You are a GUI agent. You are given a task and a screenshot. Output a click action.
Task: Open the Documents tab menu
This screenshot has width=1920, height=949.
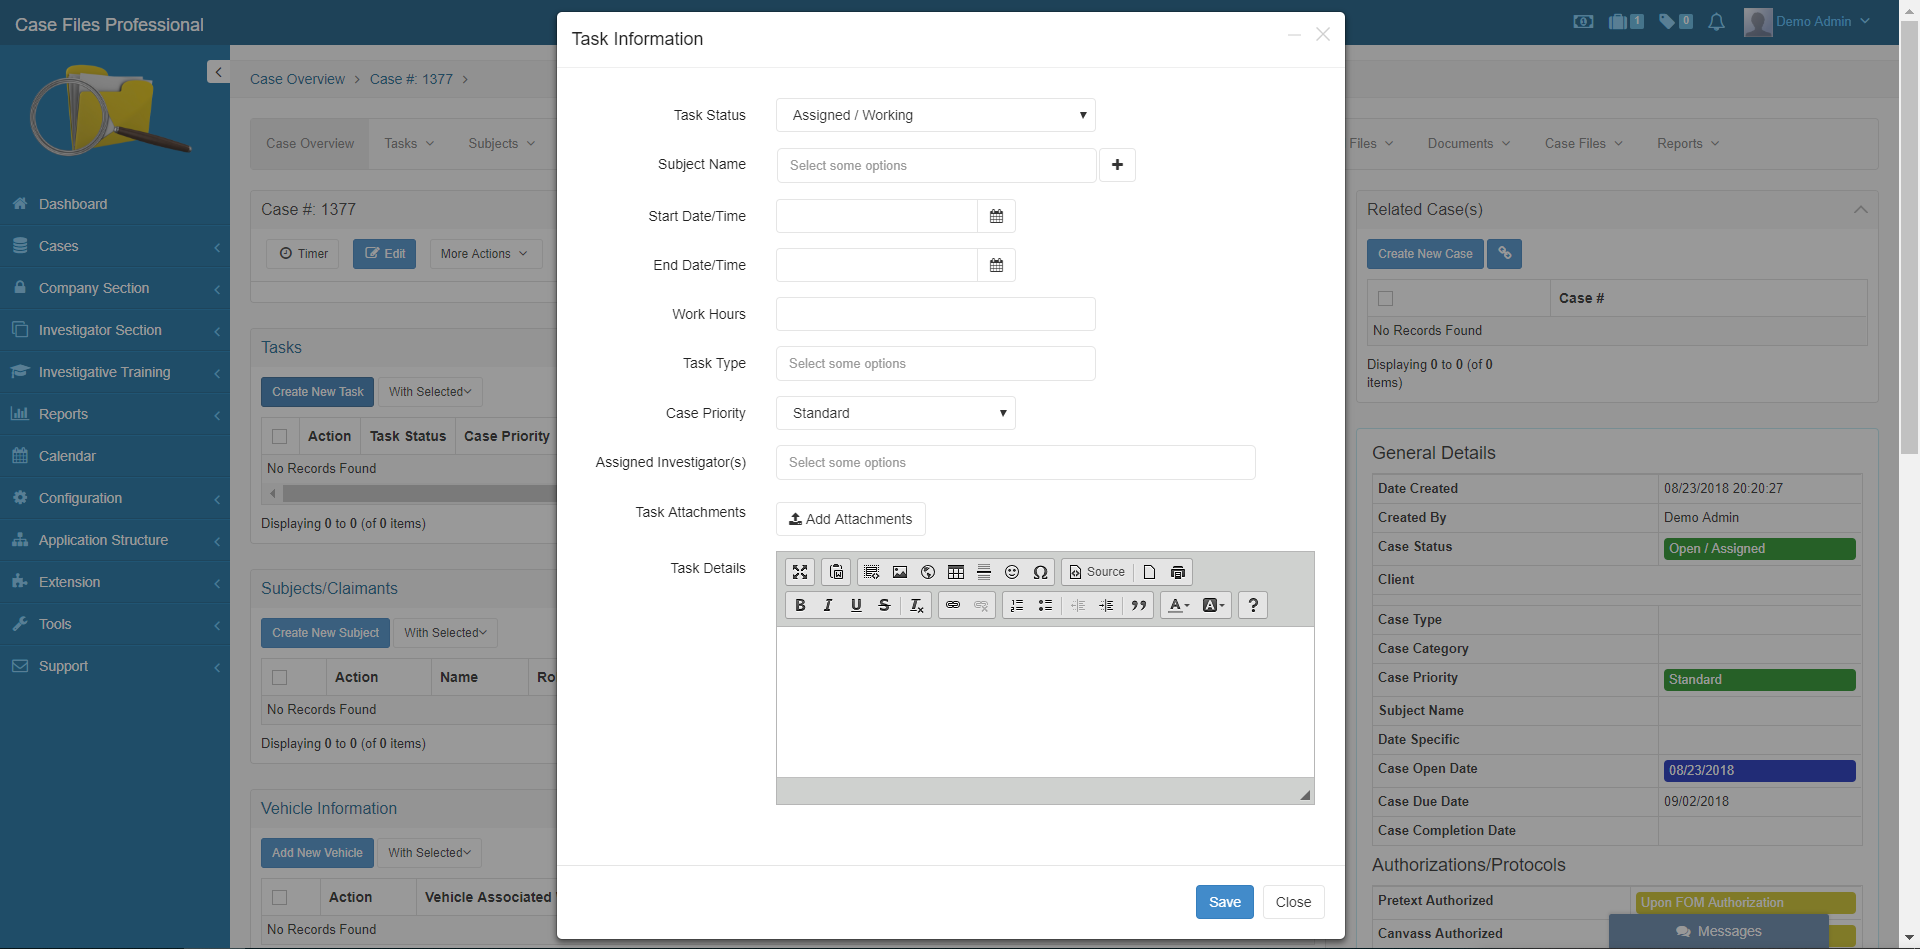point(1469,144)
